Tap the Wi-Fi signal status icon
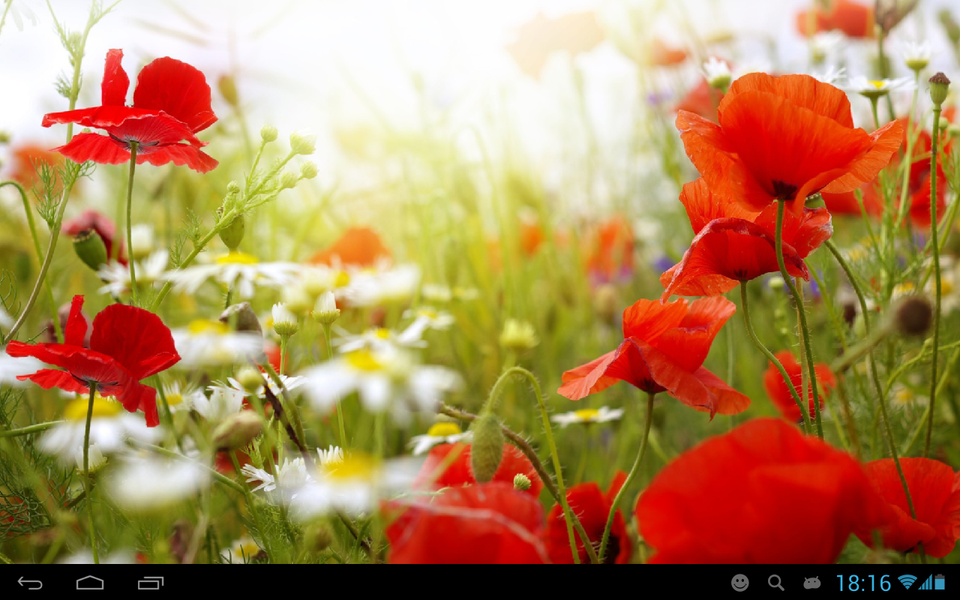 (x=907, y=582)
